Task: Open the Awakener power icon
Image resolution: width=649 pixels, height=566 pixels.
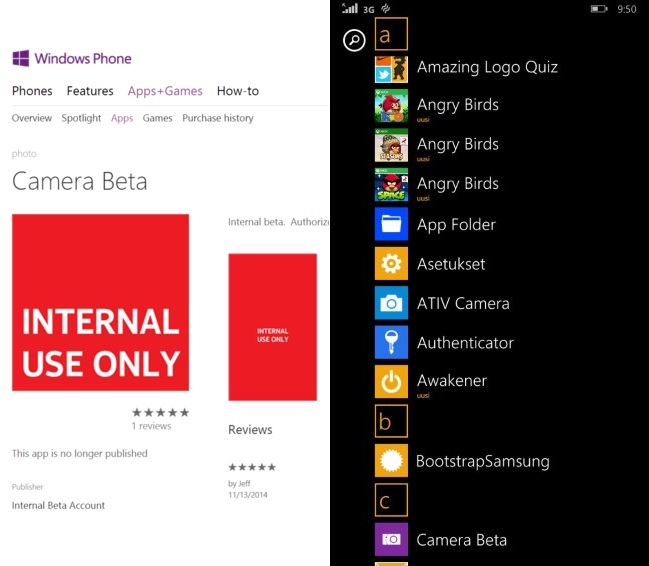Action: tap(391, 381)
